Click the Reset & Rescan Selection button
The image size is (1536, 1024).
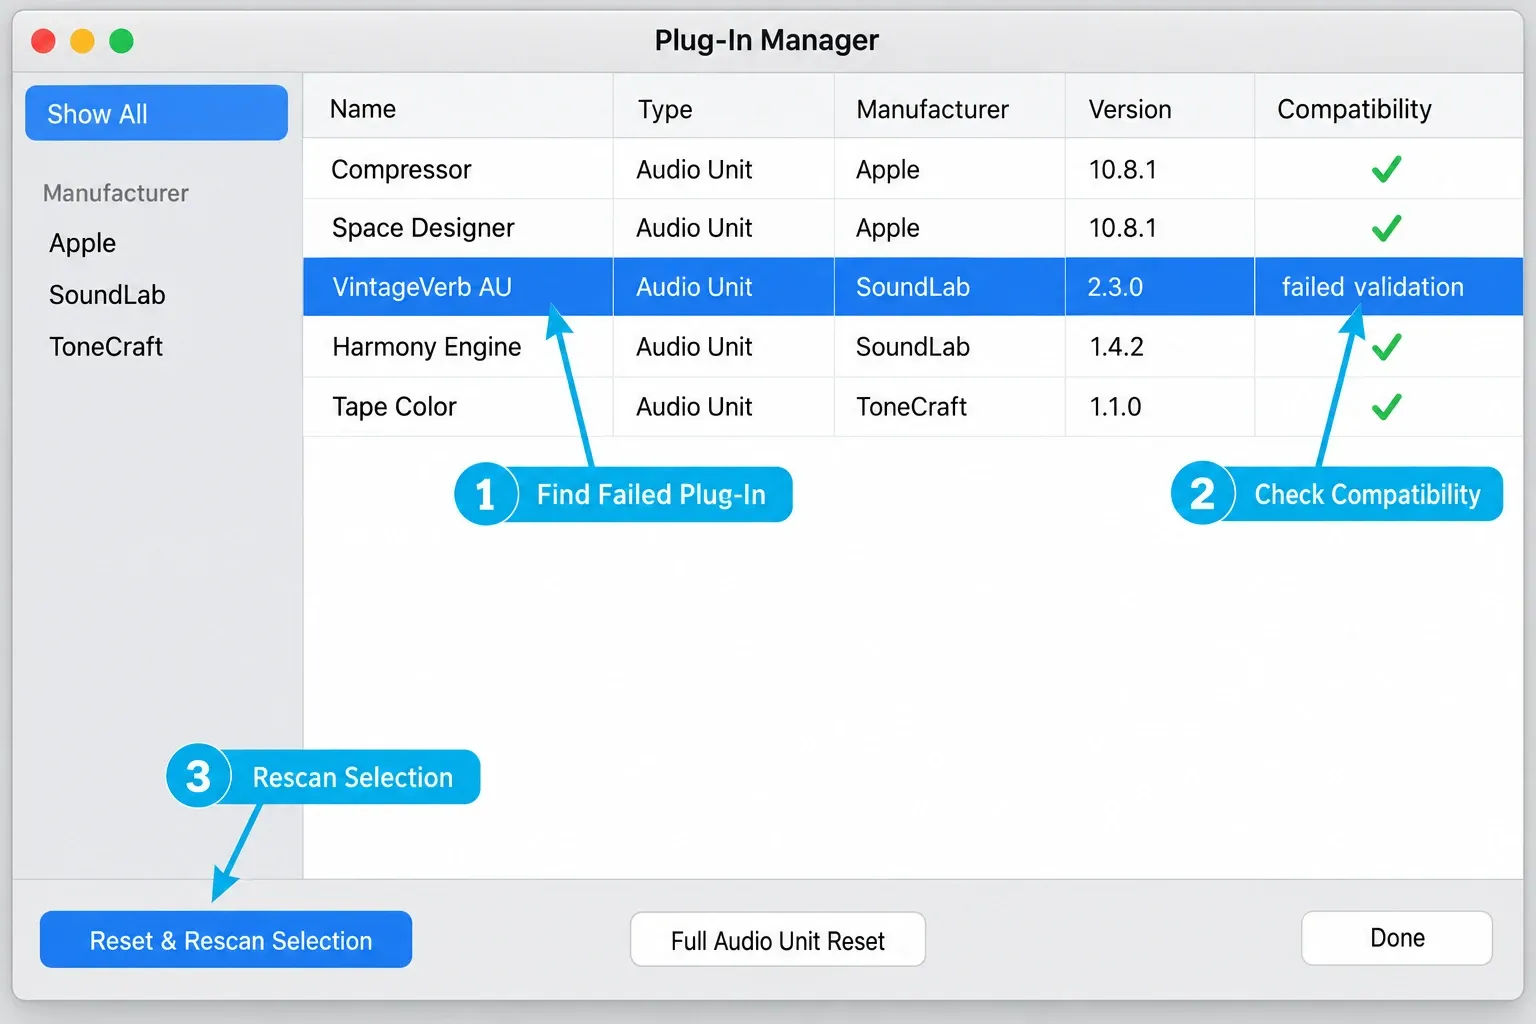pos(226,939)
